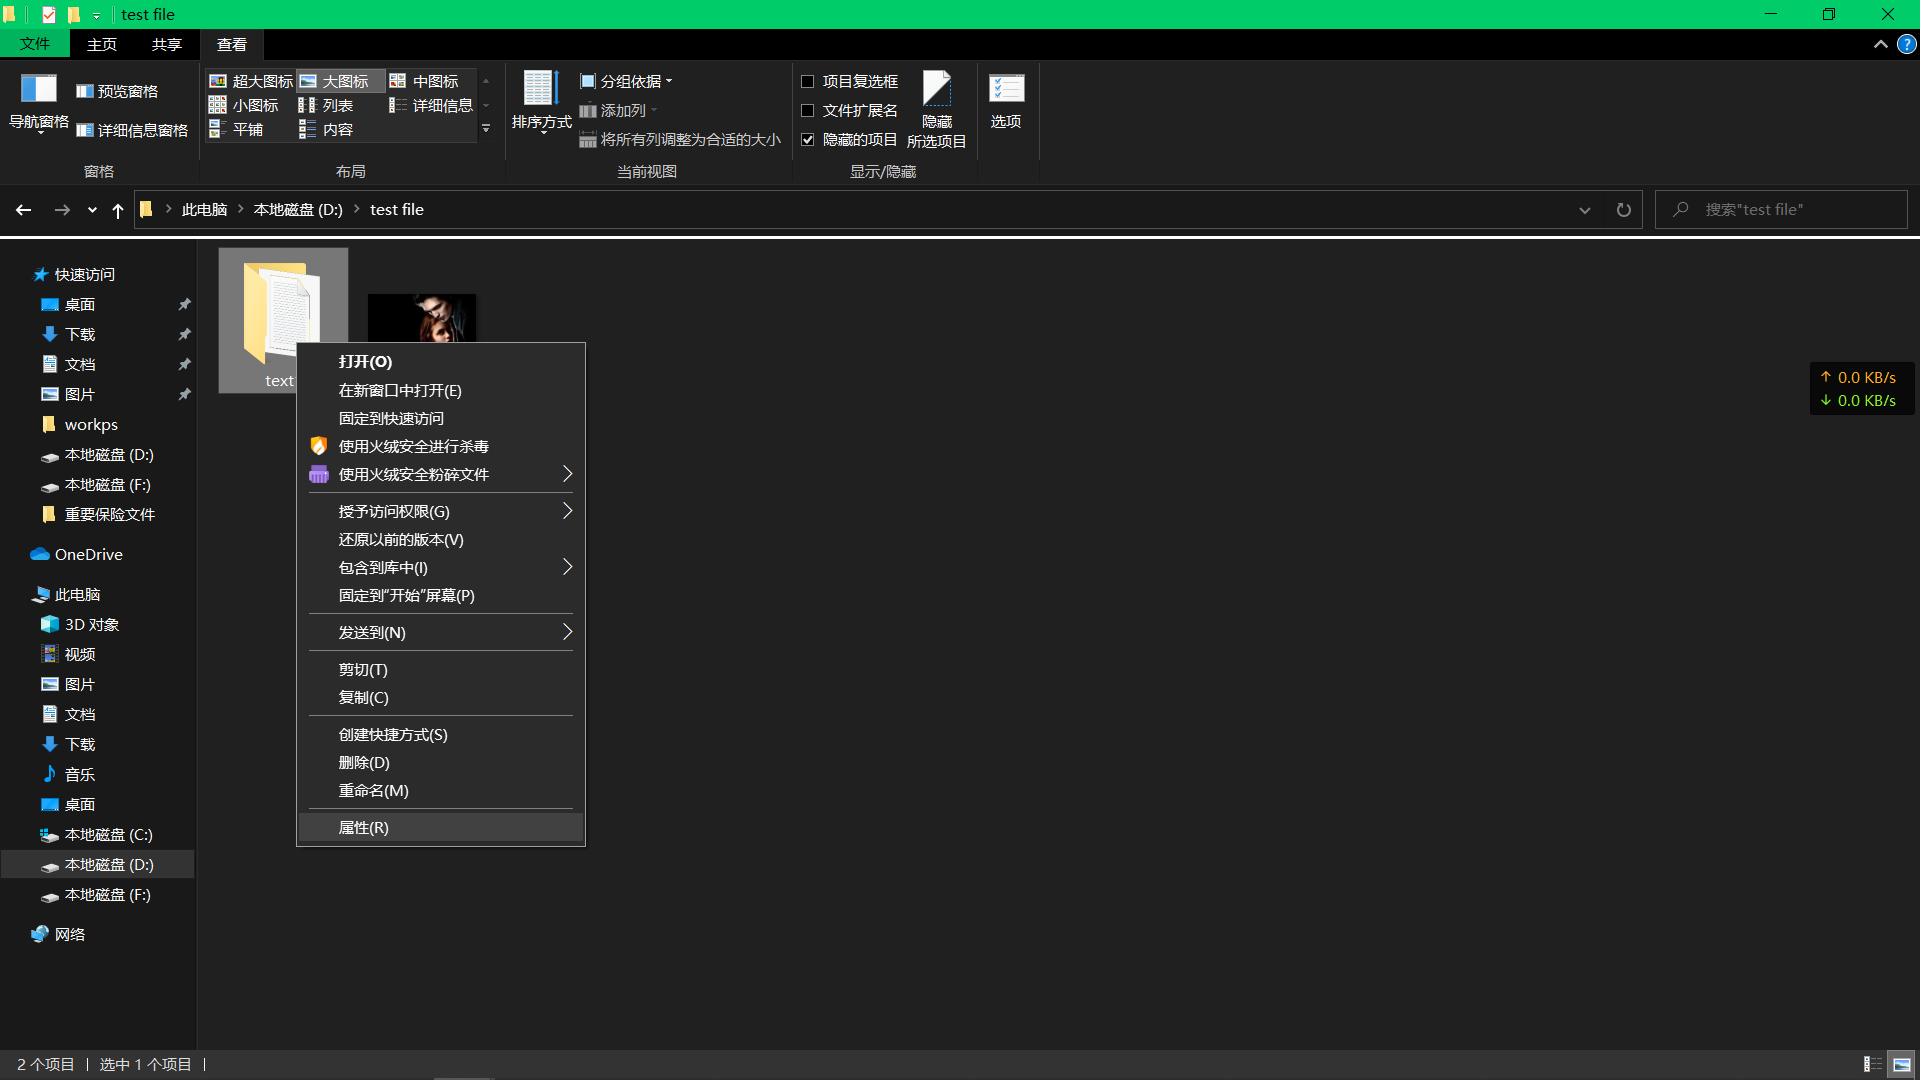
Task: Enable Item check boxes (项目复选框) checkbox
Action: [808, 82]
